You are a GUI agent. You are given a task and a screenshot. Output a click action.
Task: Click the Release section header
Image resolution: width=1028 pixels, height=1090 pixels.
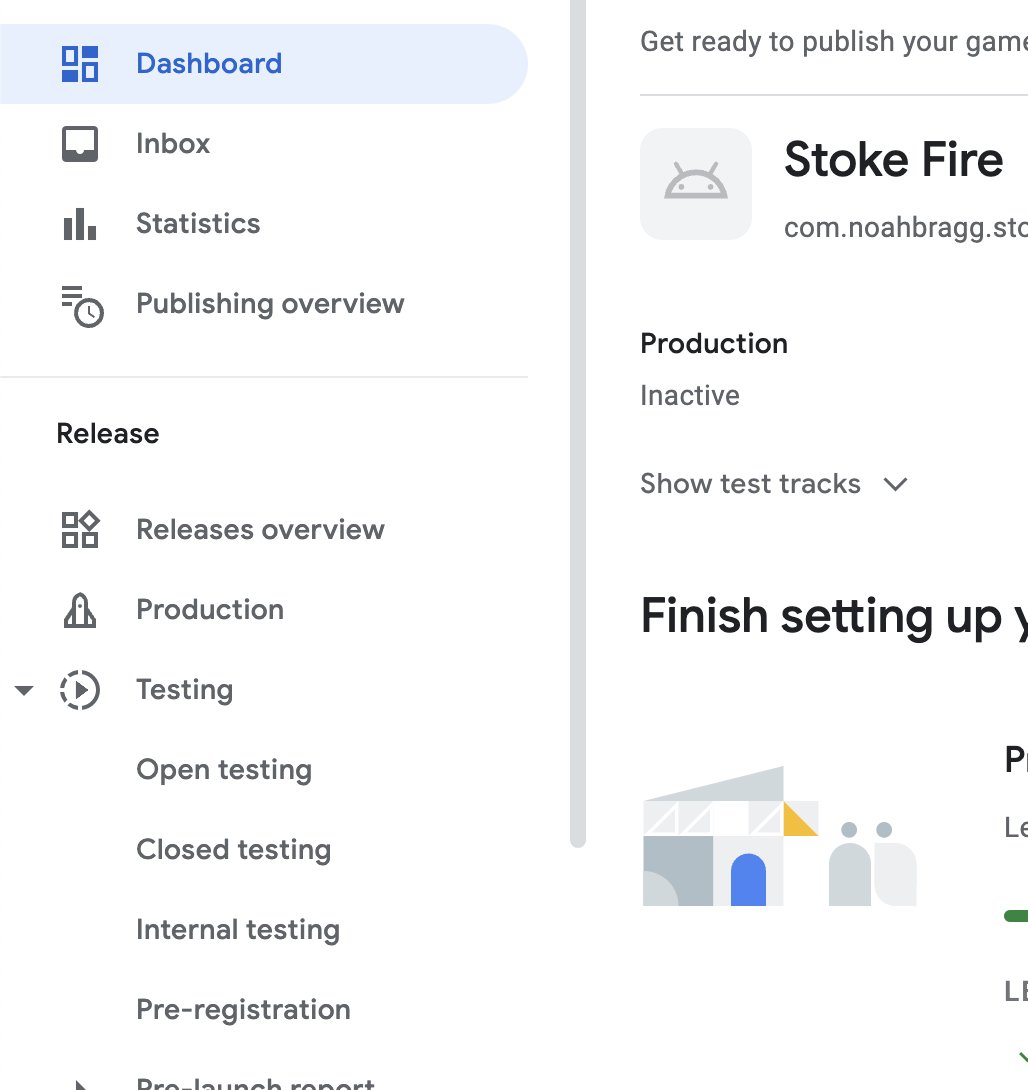click(x=108, y=434)
